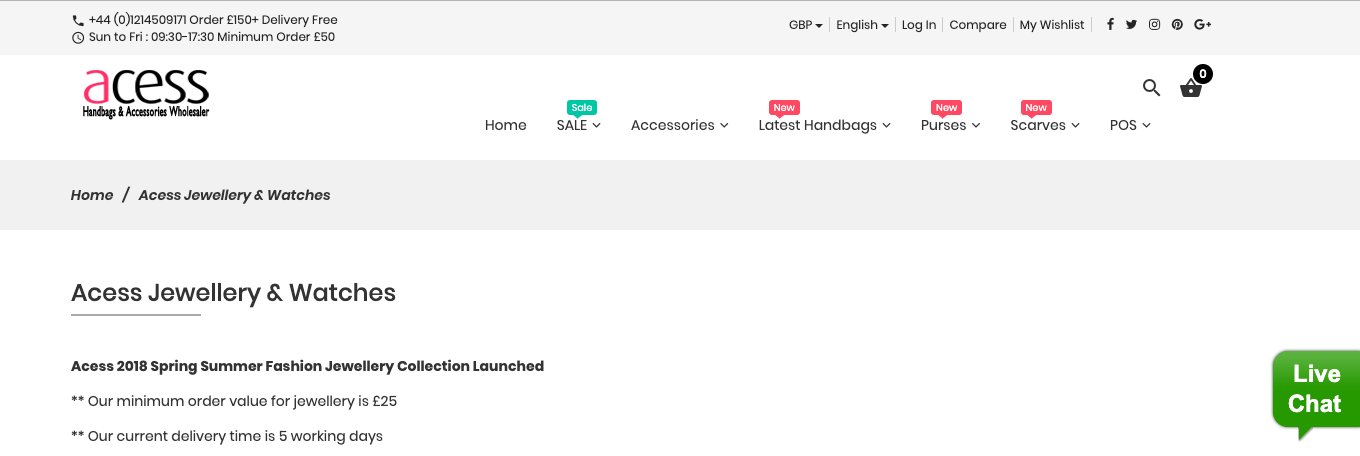Click the 2018 Spring Summer collection text
This screenshot has height=456, width=1360.
tap(307, 366)
